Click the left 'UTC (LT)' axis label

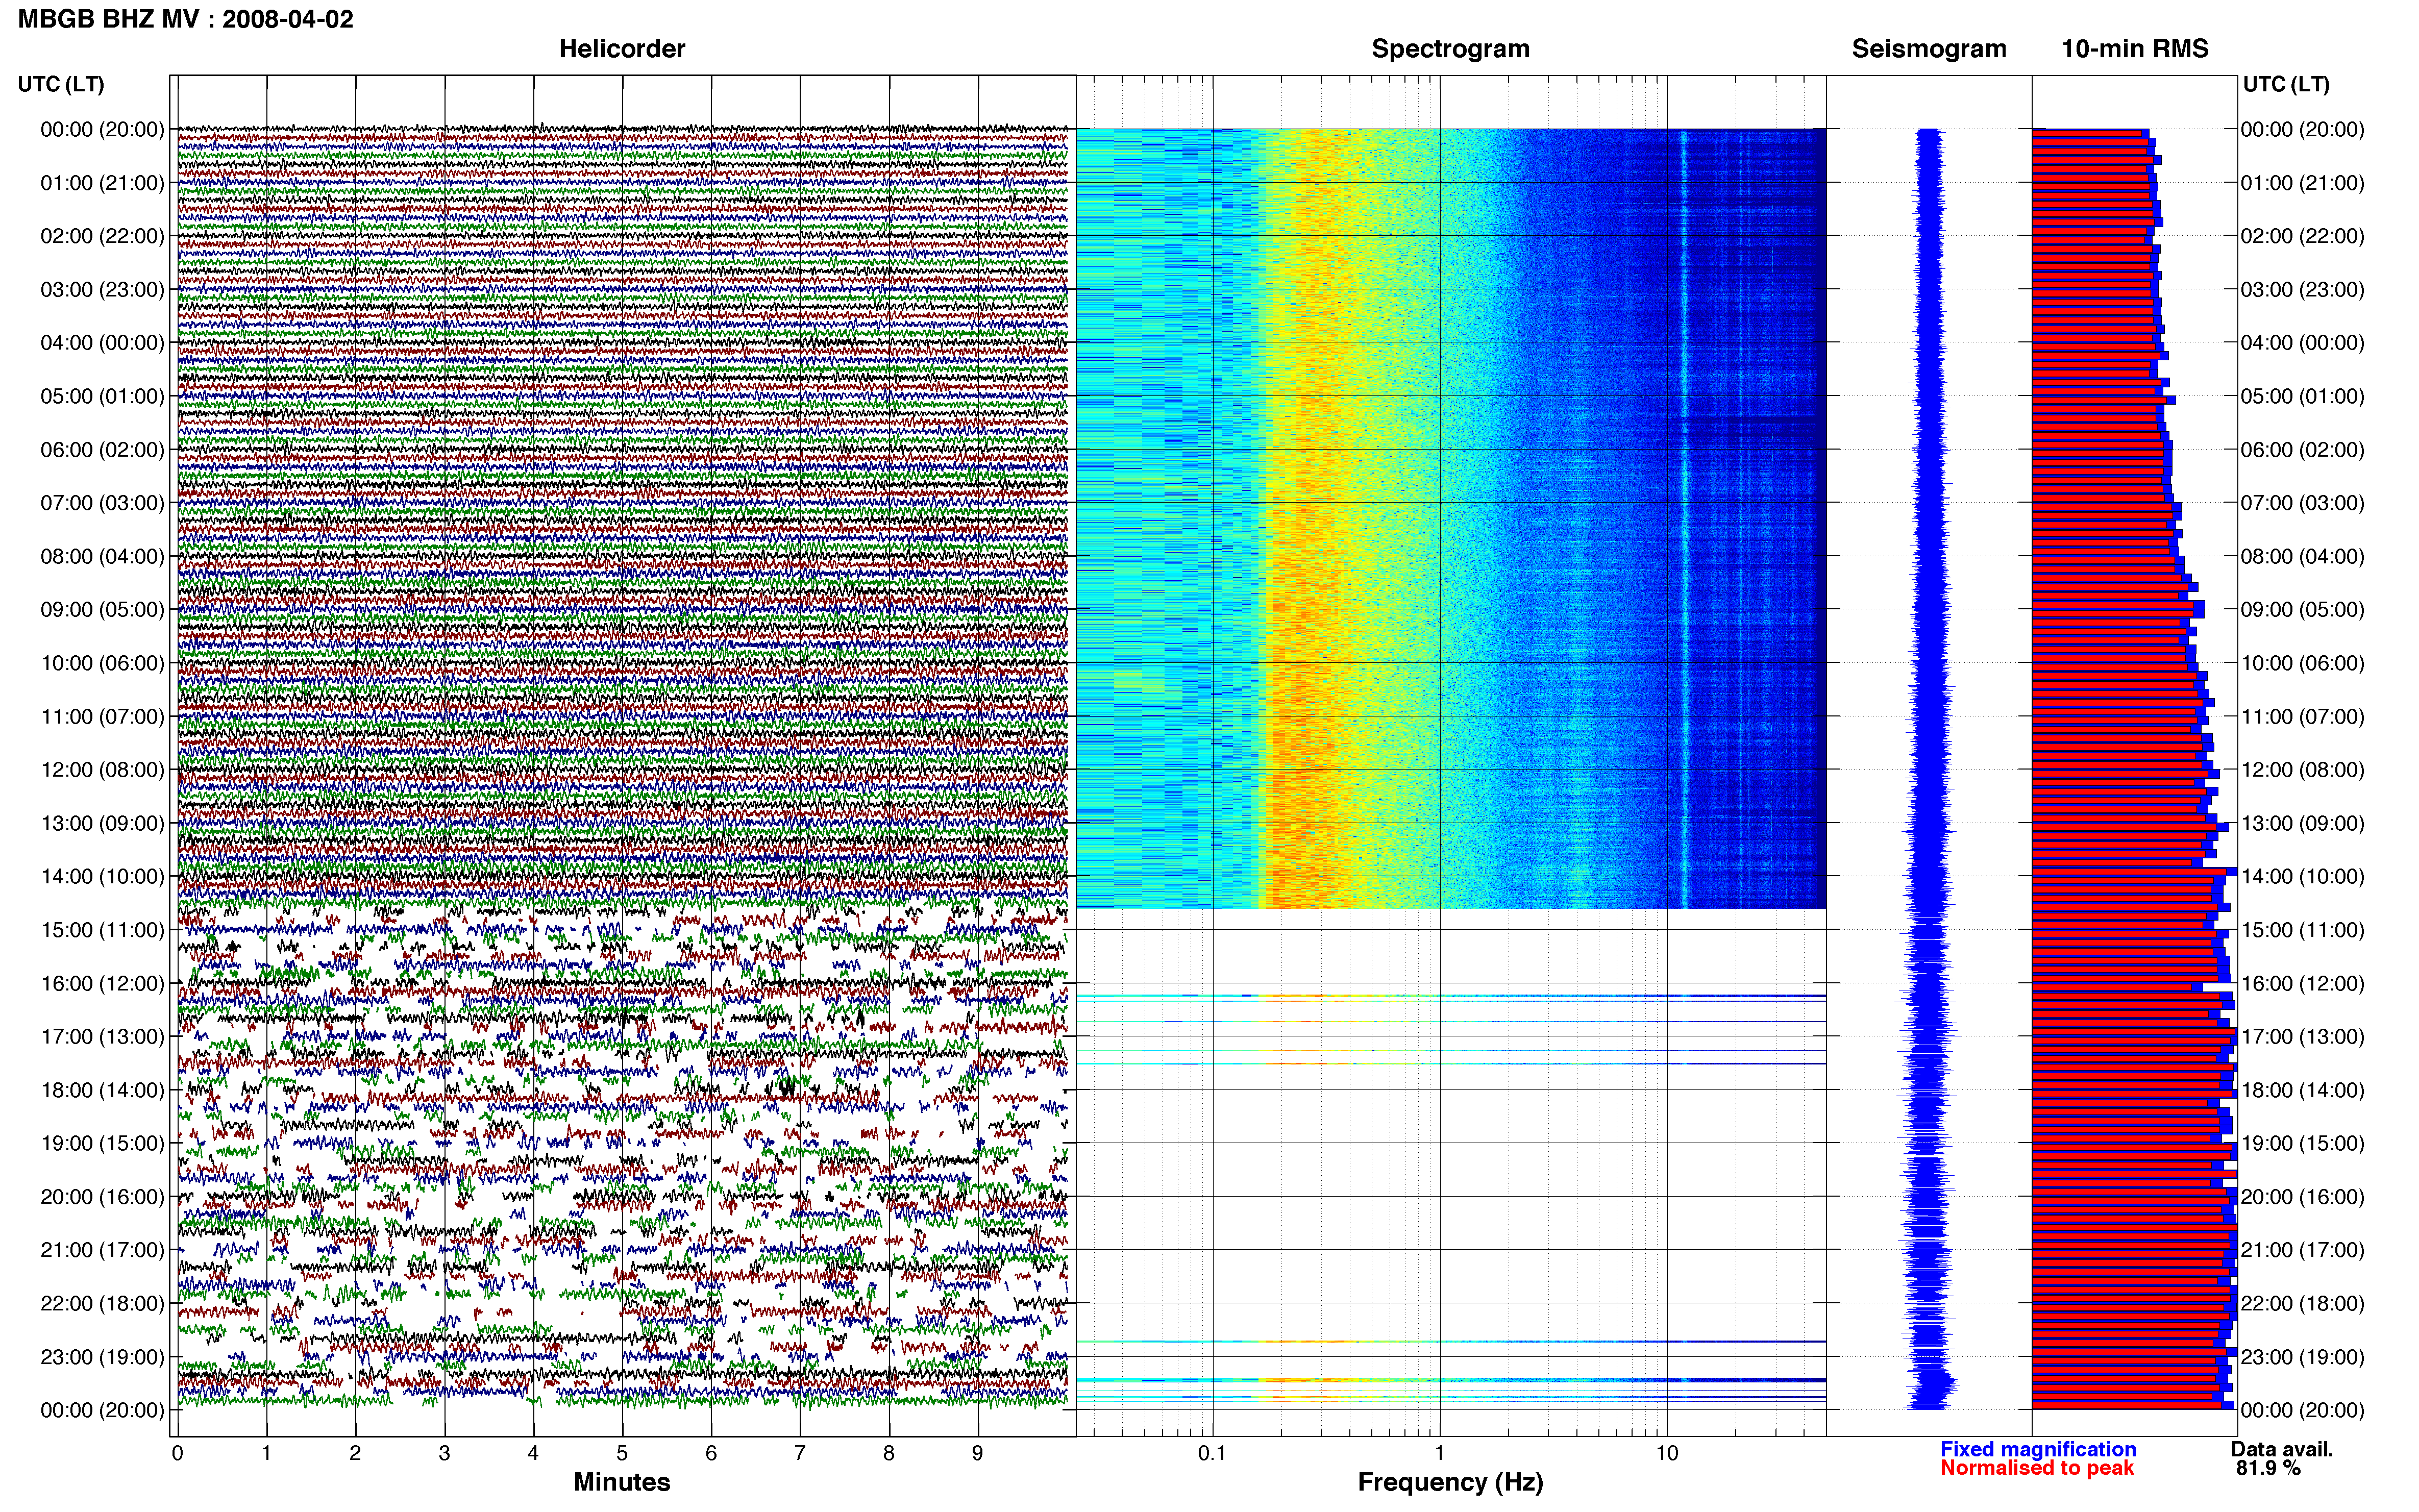coord(61,84)
